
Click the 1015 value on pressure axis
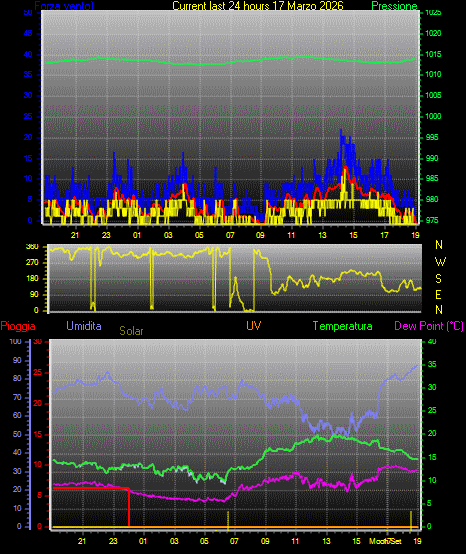[433, 54]
